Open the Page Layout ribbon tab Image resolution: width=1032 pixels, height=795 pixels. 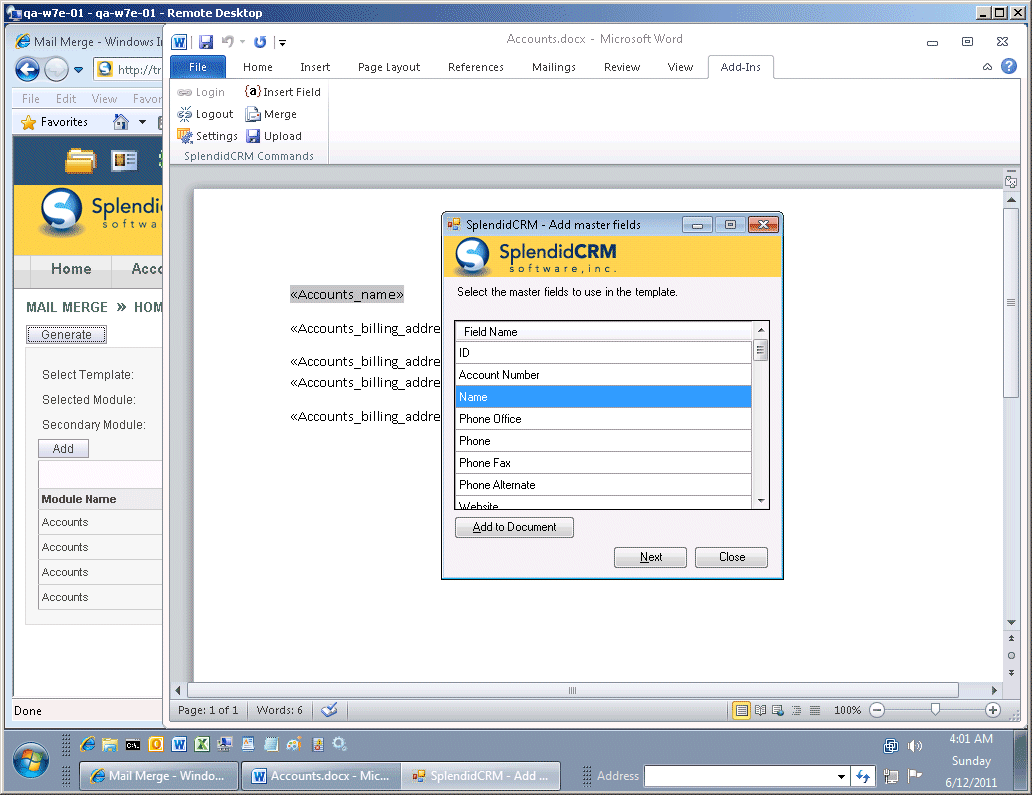389,67
